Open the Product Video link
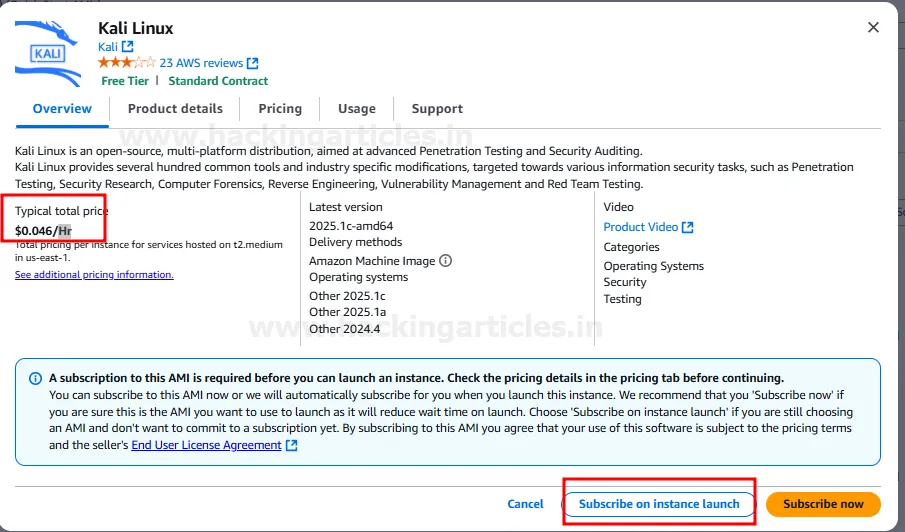The height and width of the screenshot is (532, 905). tap(640, 227)
